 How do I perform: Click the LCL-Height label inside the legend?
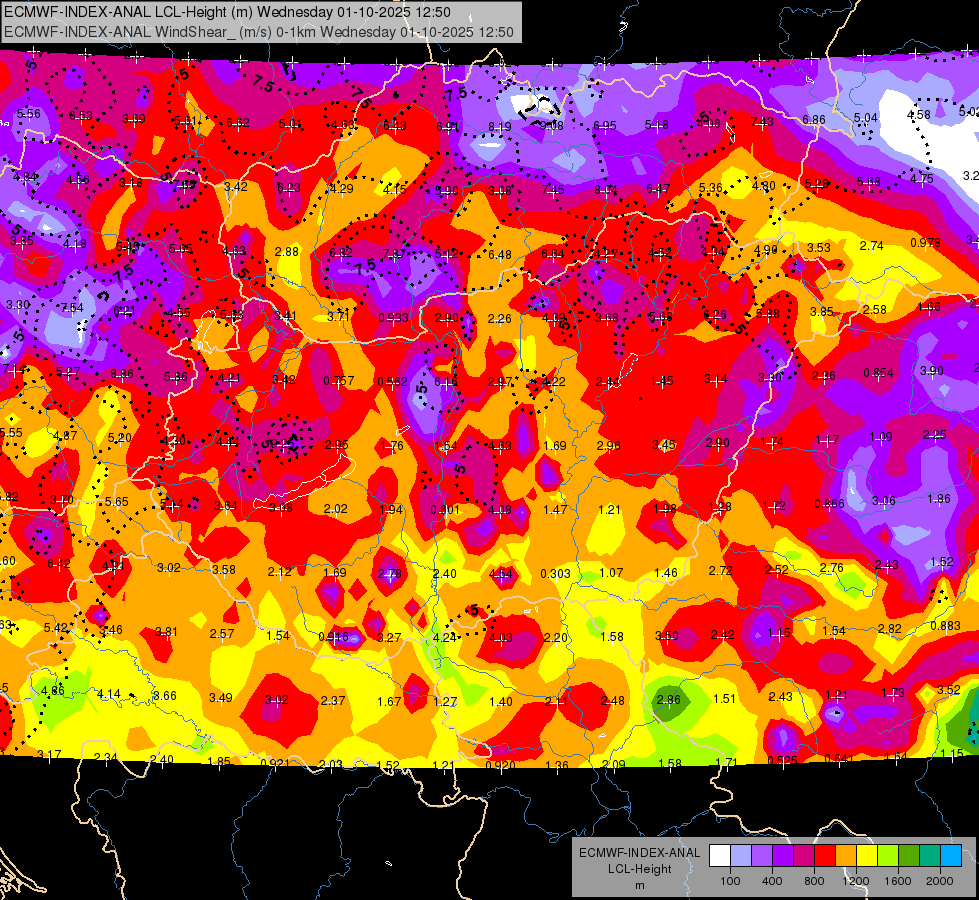point(640,869)
